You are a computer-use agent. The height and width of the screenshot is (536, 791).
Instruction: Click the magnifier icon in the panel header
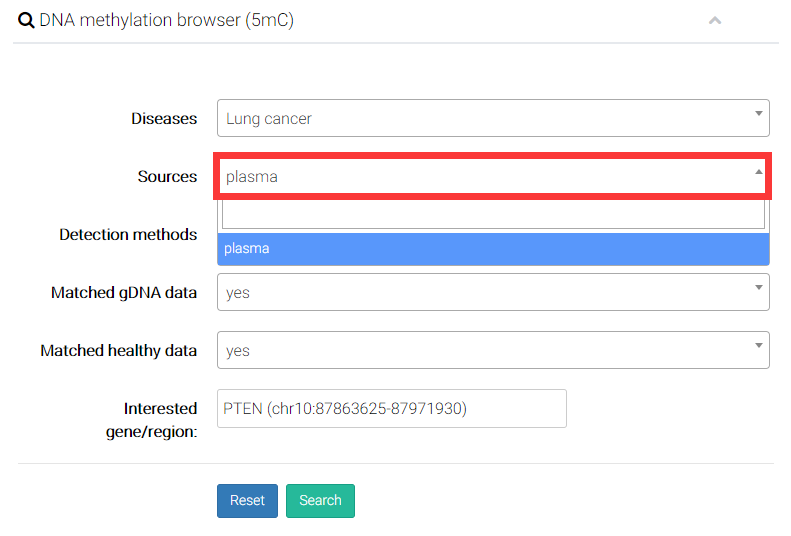pos(26,20)
